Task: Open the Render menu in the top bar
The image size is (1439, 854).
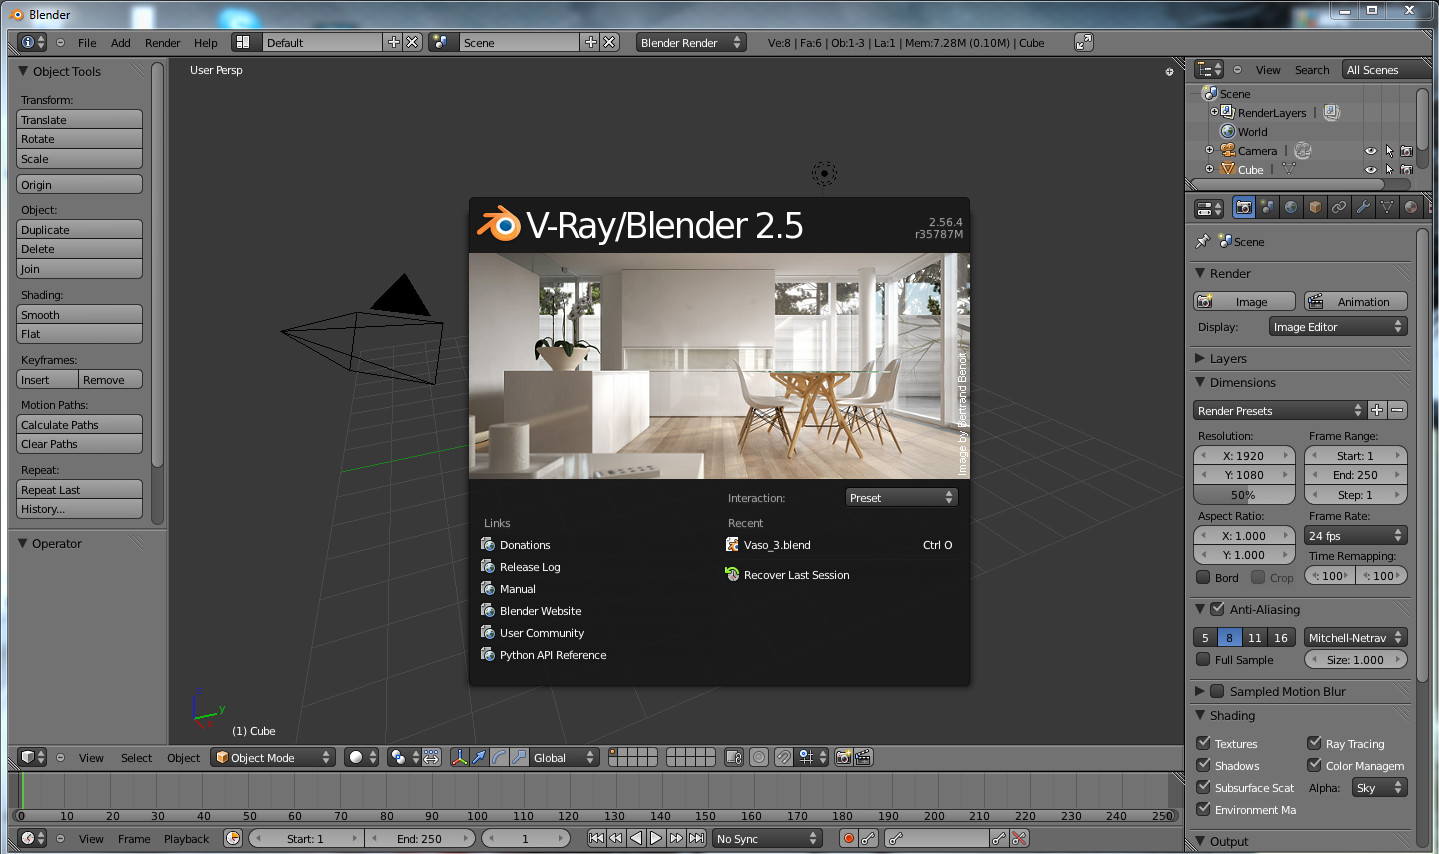Action: (x=162, y=42)
